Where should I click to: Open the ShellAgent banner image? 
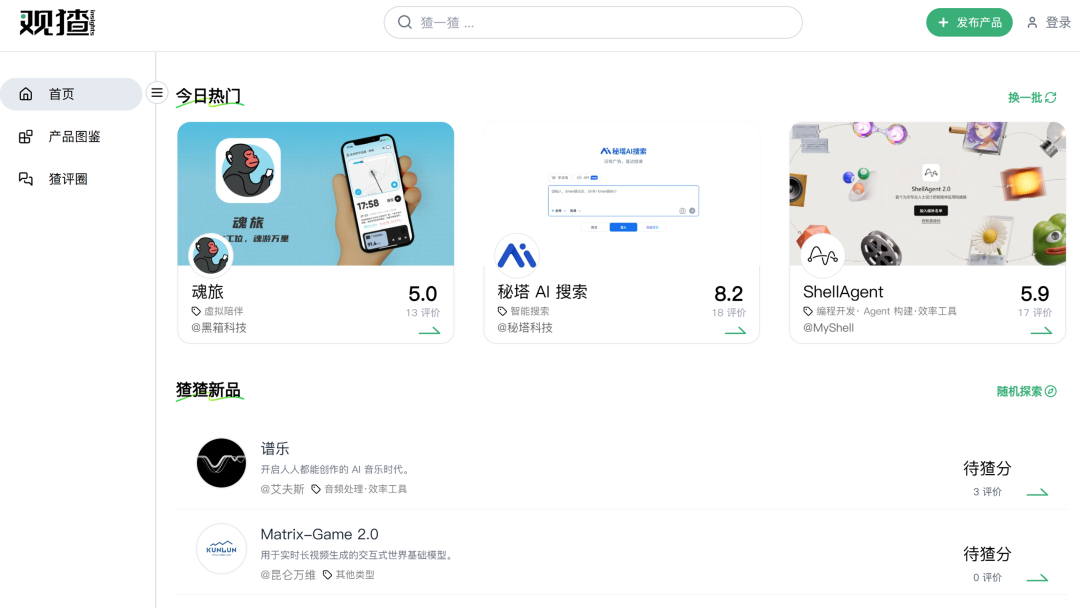coord(927,193)
